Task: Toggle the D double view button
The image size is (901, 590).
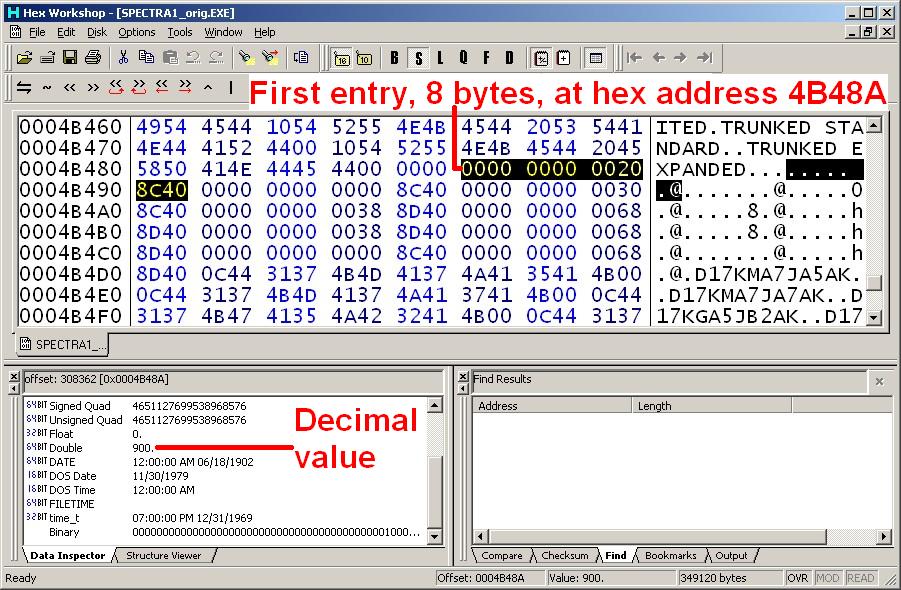Action: (509, 57)
